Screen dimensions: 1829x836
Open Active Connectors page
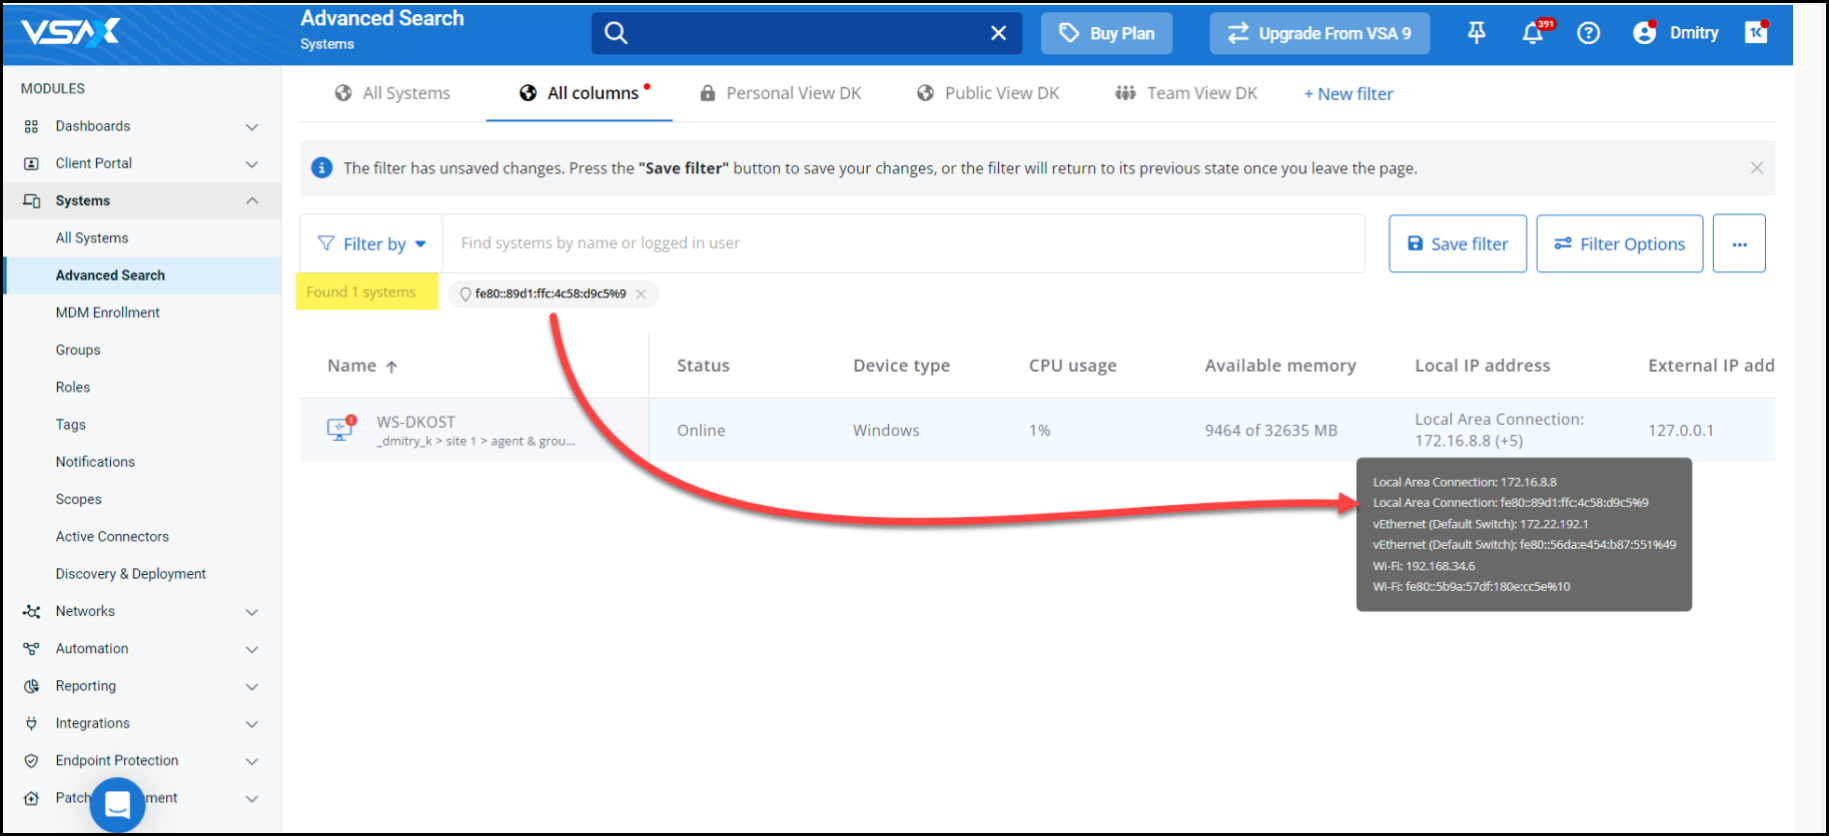coord(112,537)
